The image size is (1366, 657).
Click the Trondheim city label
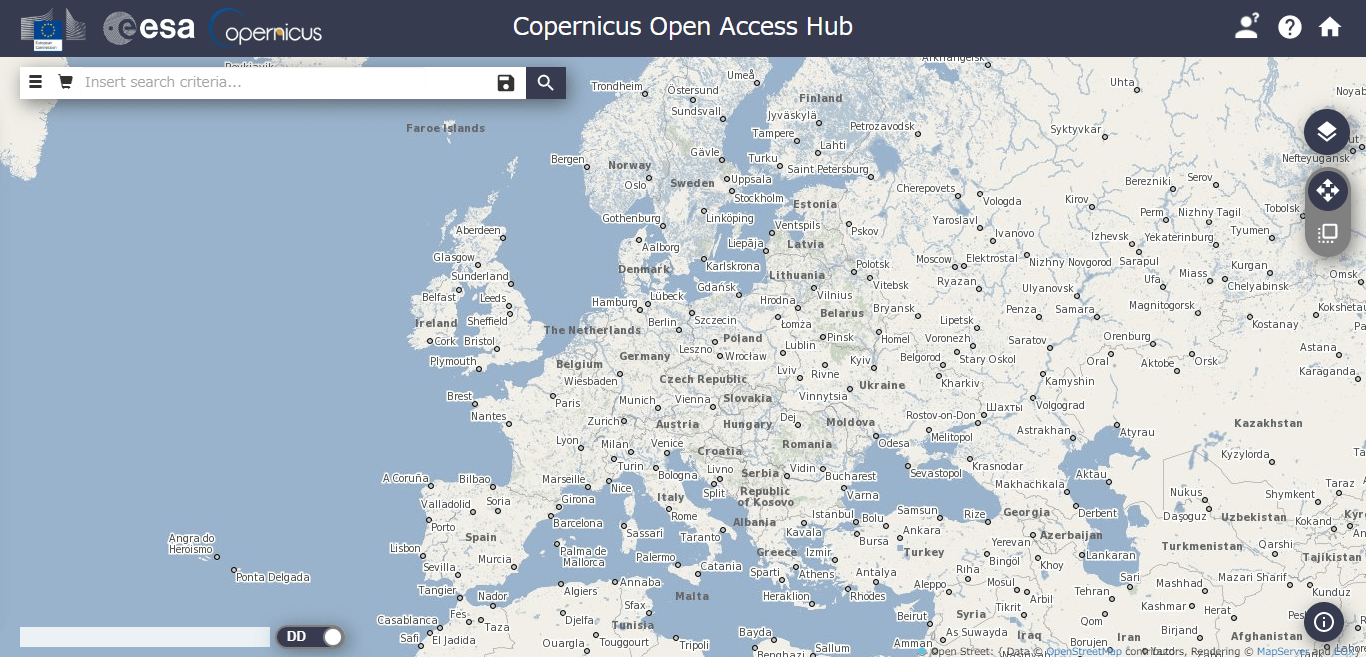[617, 86]
